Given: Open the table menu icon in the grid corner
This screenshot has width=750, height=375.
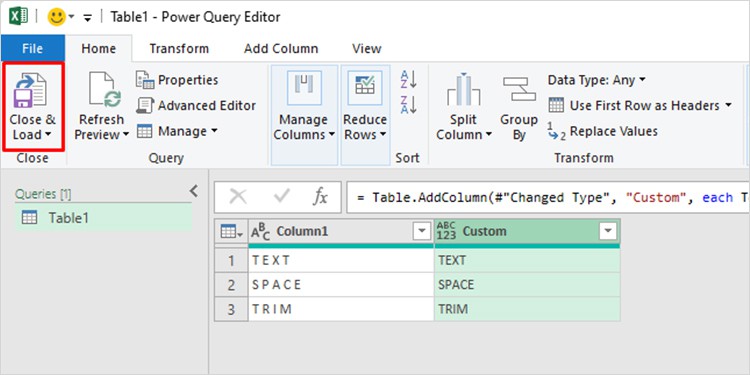Looking at the screenshot, I should click(231, 232).
